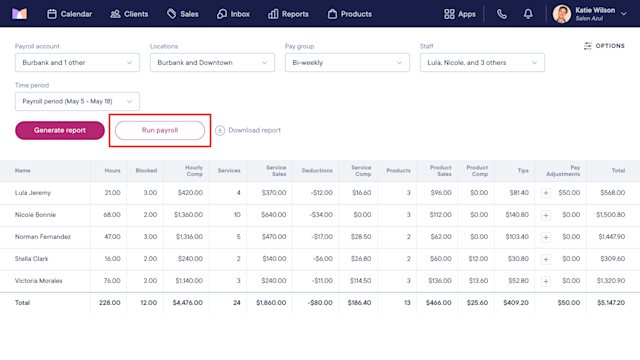Open the Apps grid icon
The width and height of the screenshot is (640, 360).
tap(449, 14)
